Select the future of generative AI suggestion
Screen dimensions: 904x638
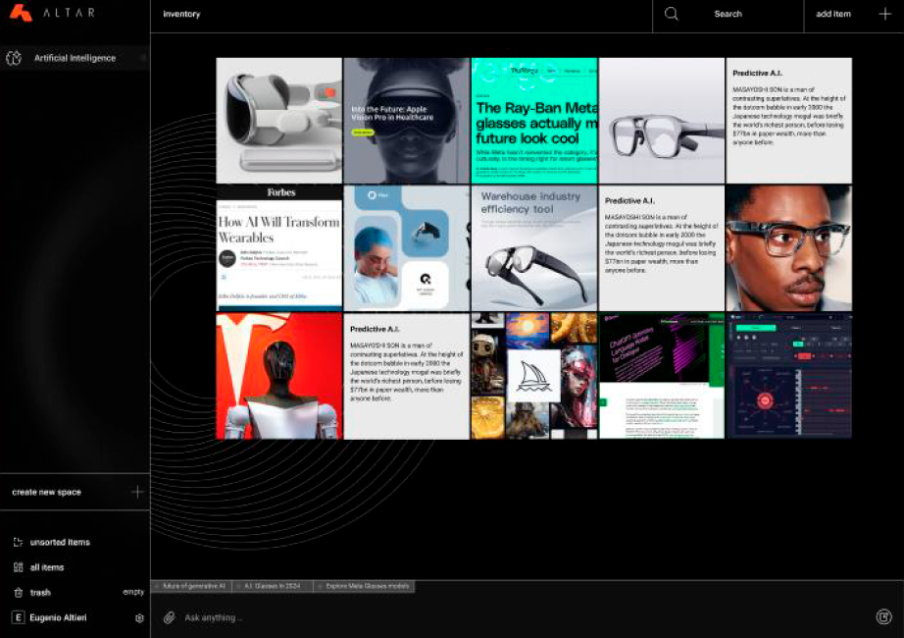[x=192, y=586]
